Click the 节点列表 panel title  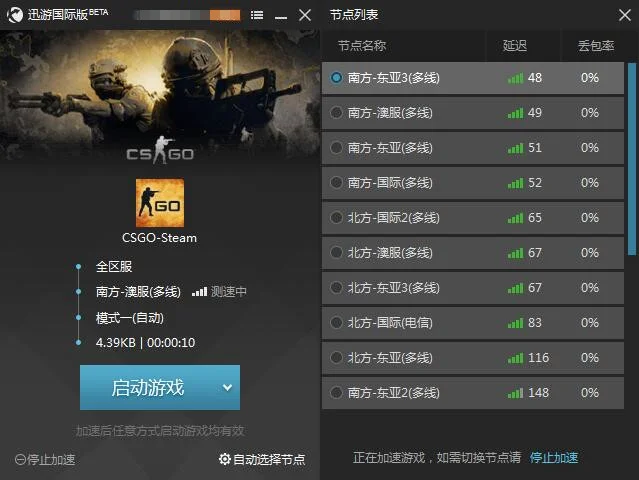pyautogui.click(x=354, y=15)
